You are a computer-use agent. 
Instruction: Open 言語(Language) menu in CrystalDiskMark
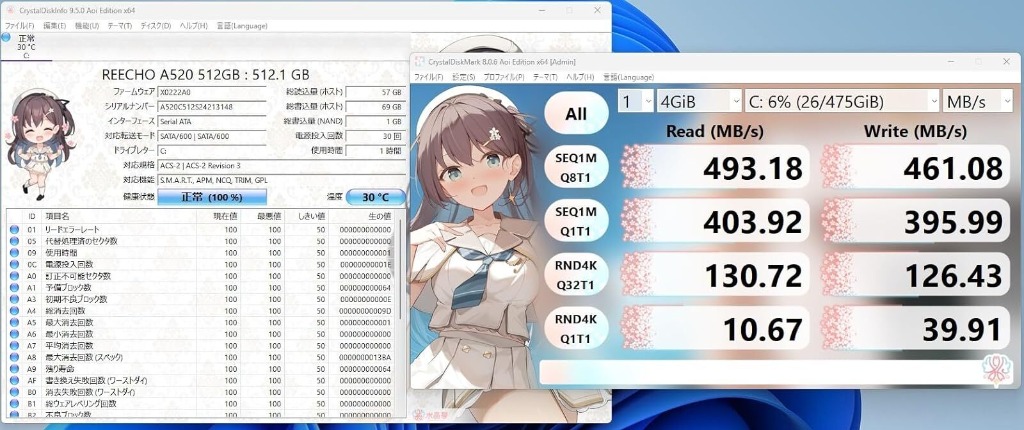click(628, 77)
